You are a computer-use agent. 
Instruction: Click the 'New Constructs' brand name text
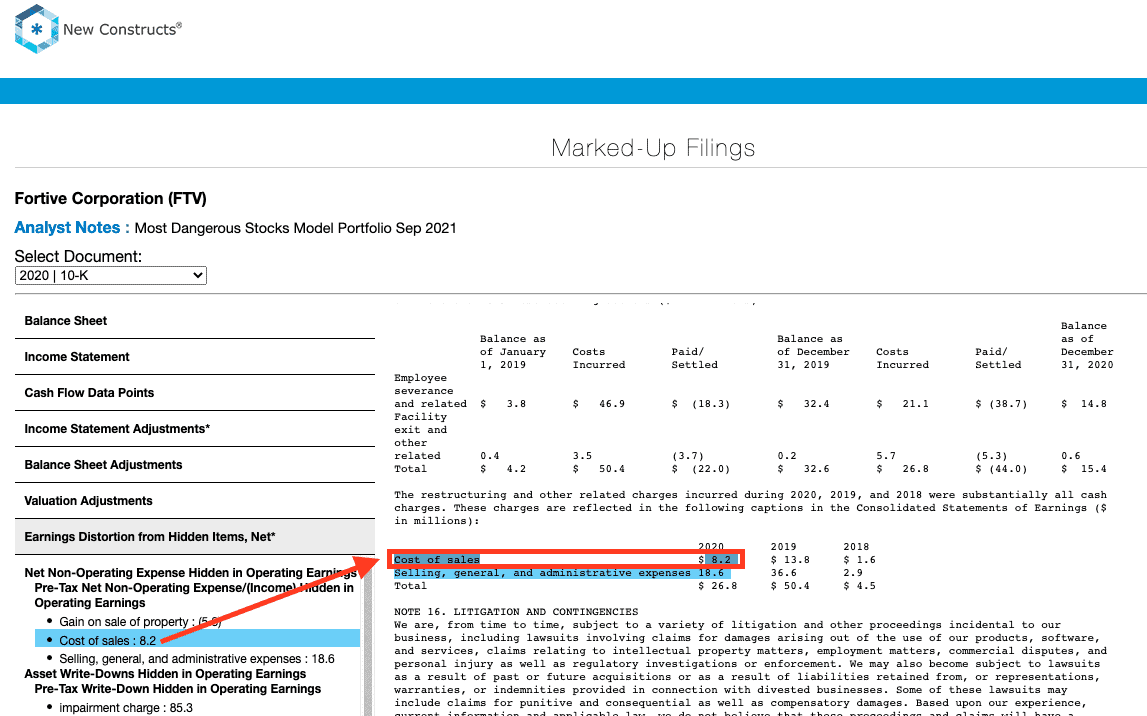click(x=121, y=29)
